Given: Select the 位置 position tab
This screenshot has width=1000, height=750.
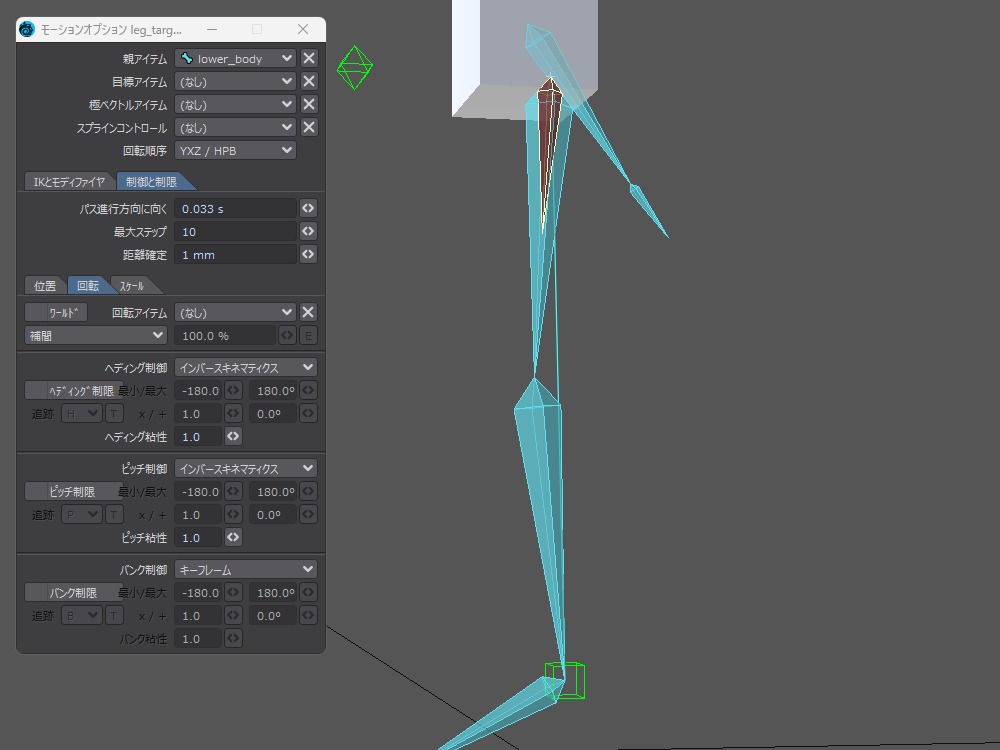Looking at the screenshot, I should coord(42,286).
